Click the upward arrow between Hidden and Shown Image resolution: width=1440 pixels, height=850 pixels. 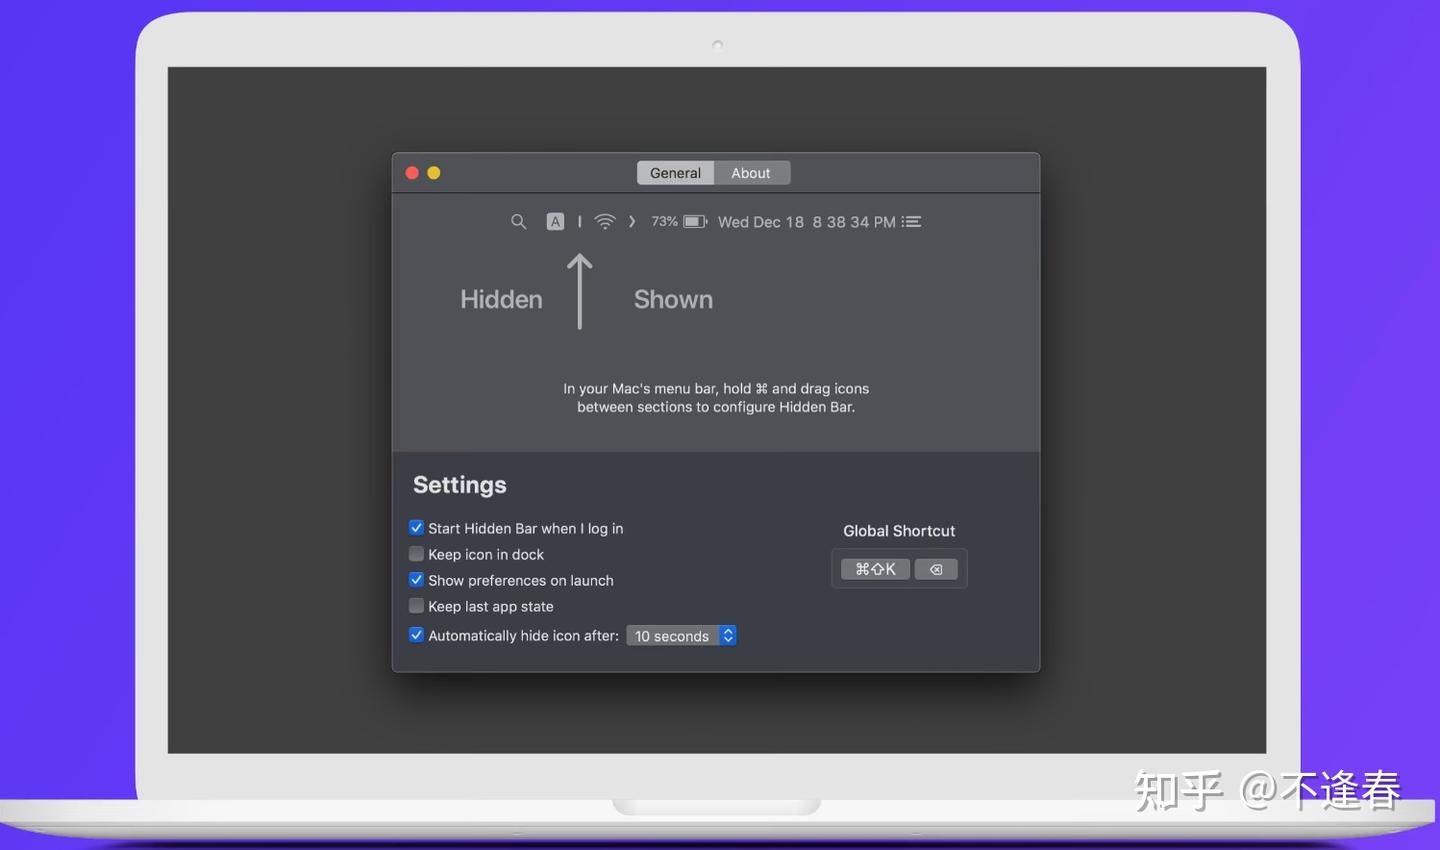pos(580,291)
